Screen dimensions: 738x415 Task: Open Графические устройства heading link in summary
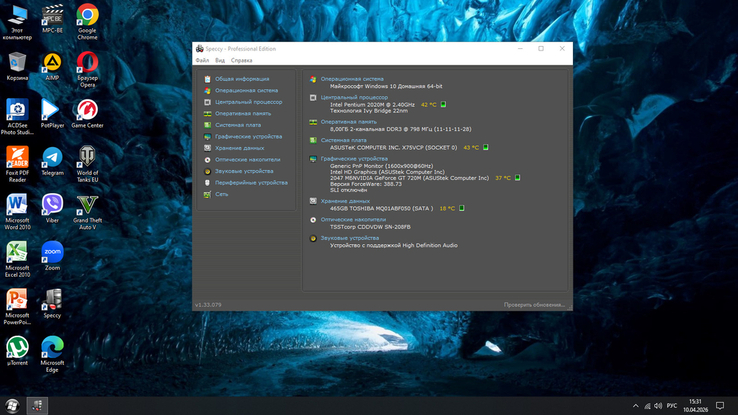click(x=354, y=159)
